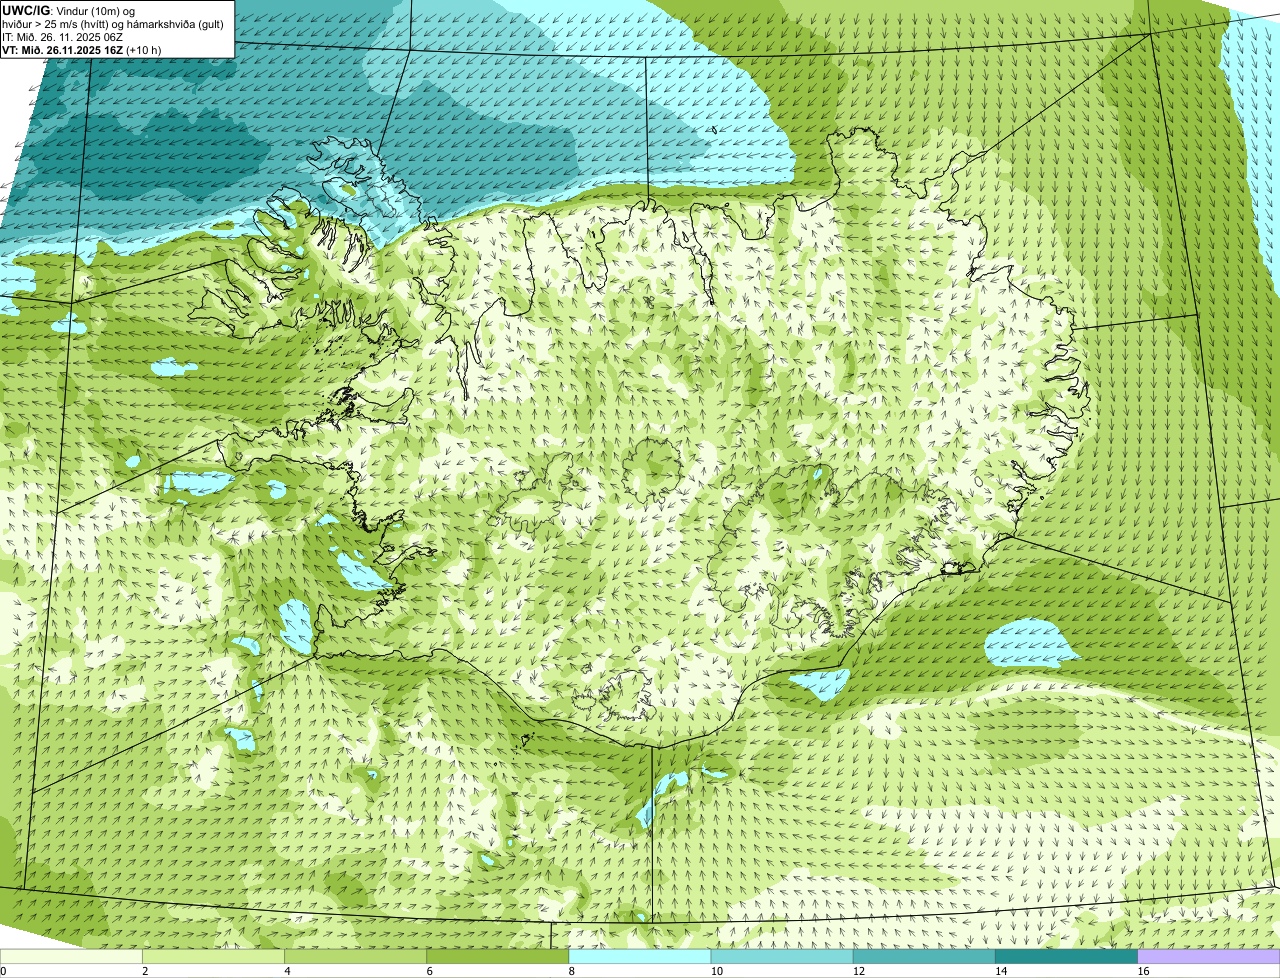This screenshot has width=1280, height=978.
Task: Click the 'VT: Mið. 26.11.2025 16Z (+10 h)' line
Action: pos(81,50)
